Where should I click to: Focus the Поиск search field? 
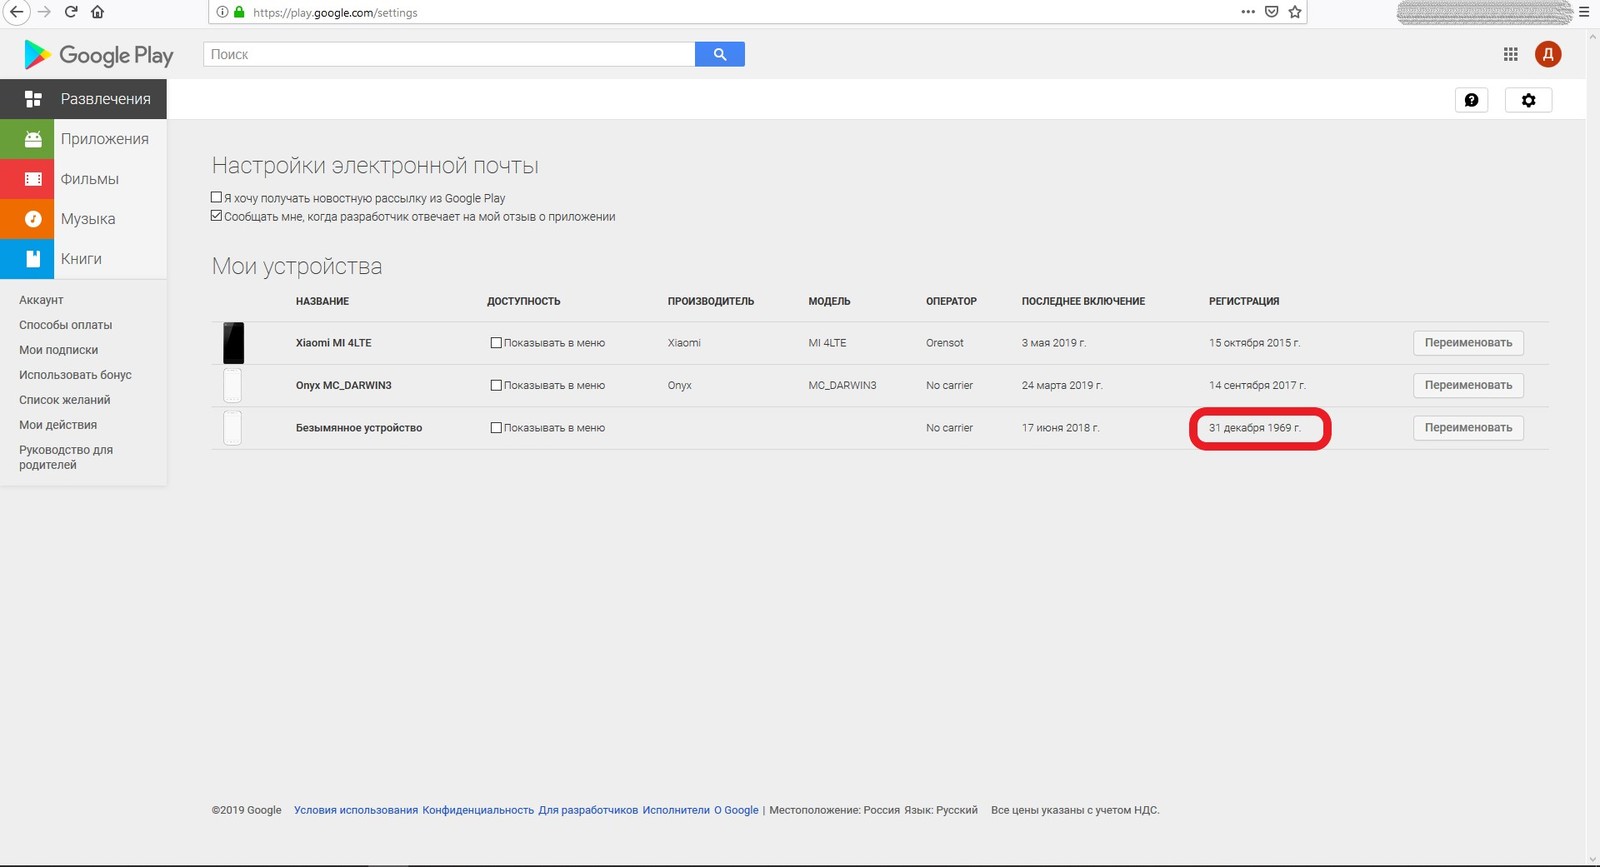point(449,54)
